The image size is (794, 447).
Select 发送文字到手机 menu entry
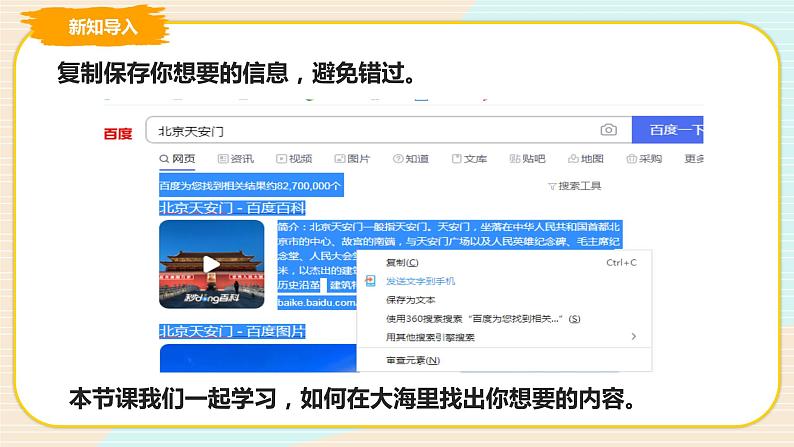[x=420, y=281]
